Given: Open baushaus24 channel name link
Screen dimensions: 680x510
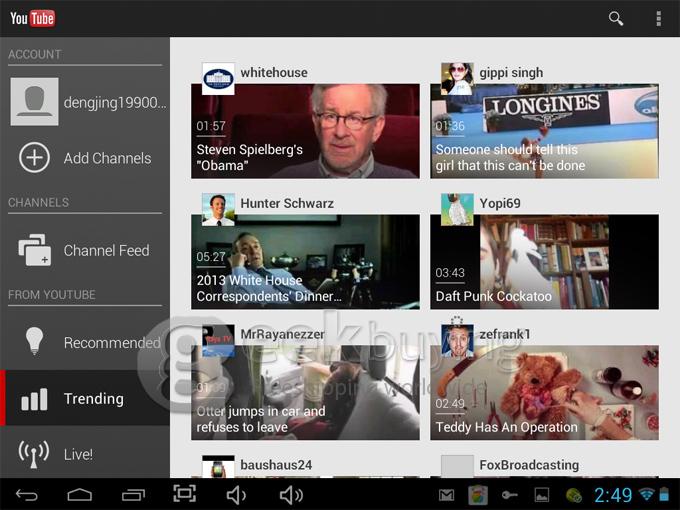Looking at the screenshot, I should pos(276,465).
